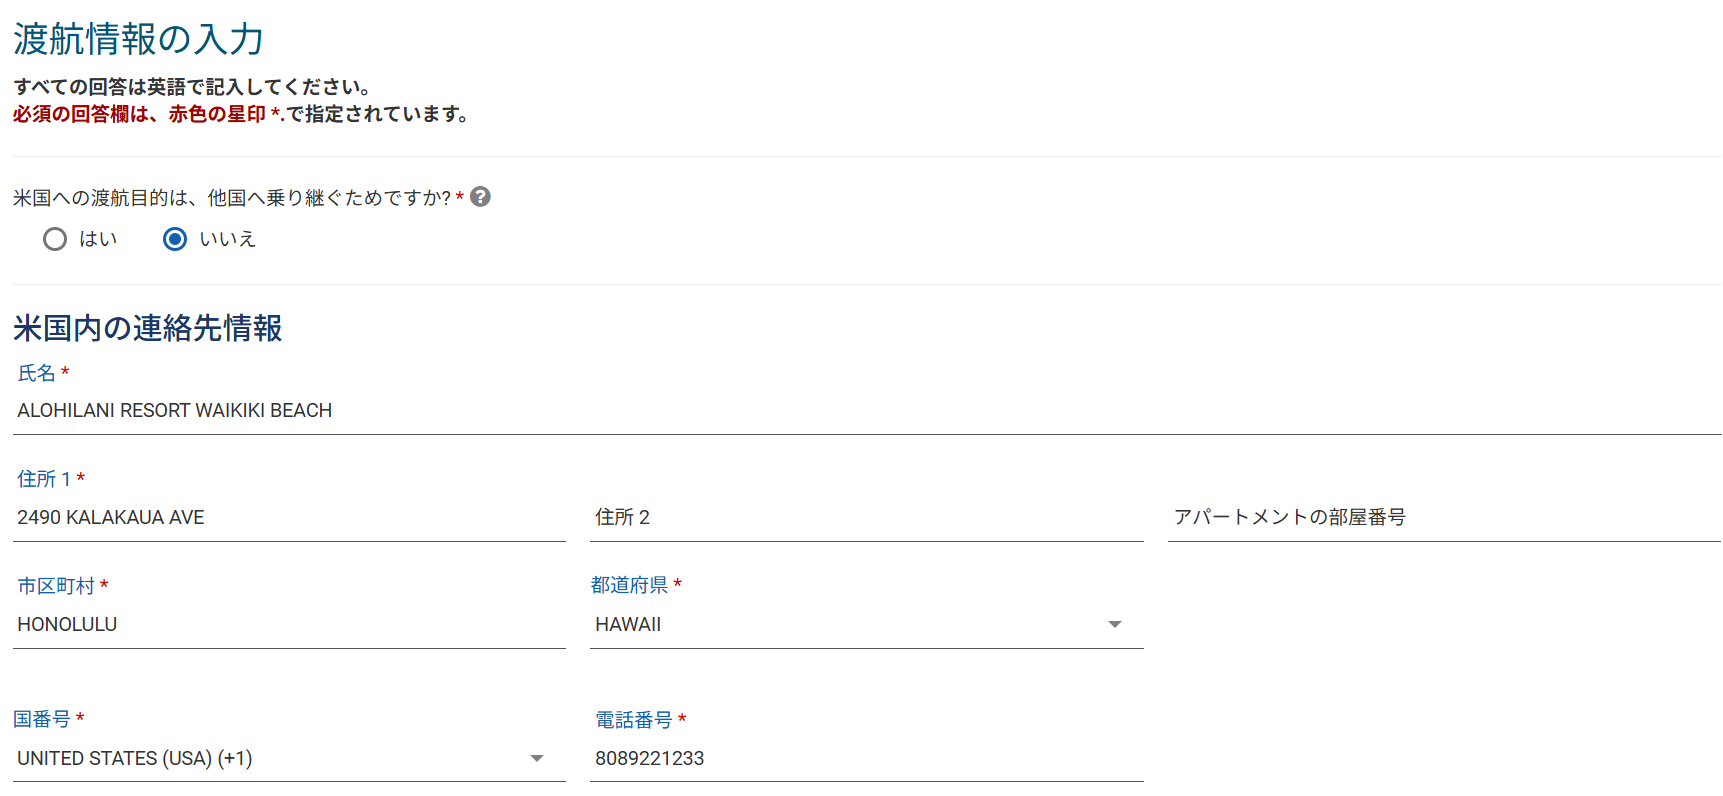Click the 米国内の連絡先情報 section heading
The width and height of the screenshot is (1723, 796).
[x=148, y=328]
